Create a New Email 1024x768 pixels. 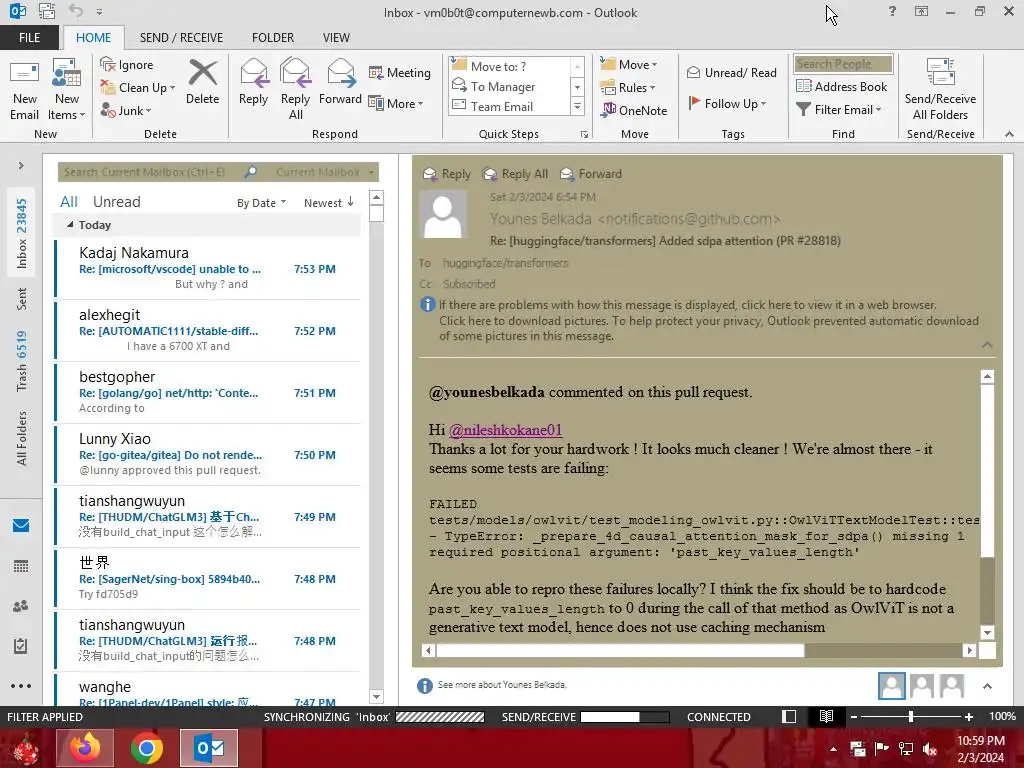[24, 91]
